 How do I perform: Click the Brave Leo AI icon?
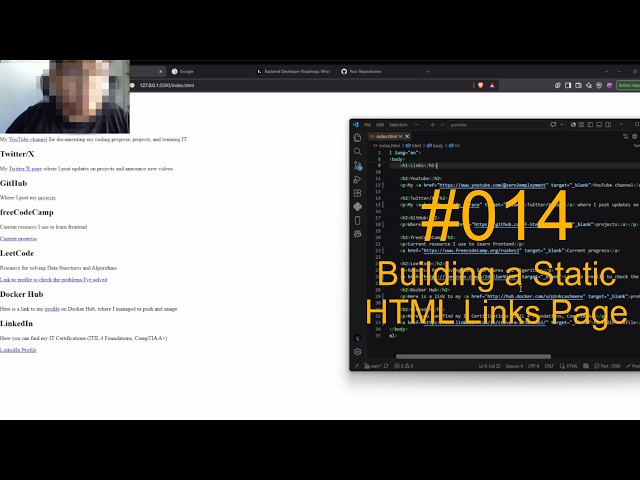[x=589, y=85]
